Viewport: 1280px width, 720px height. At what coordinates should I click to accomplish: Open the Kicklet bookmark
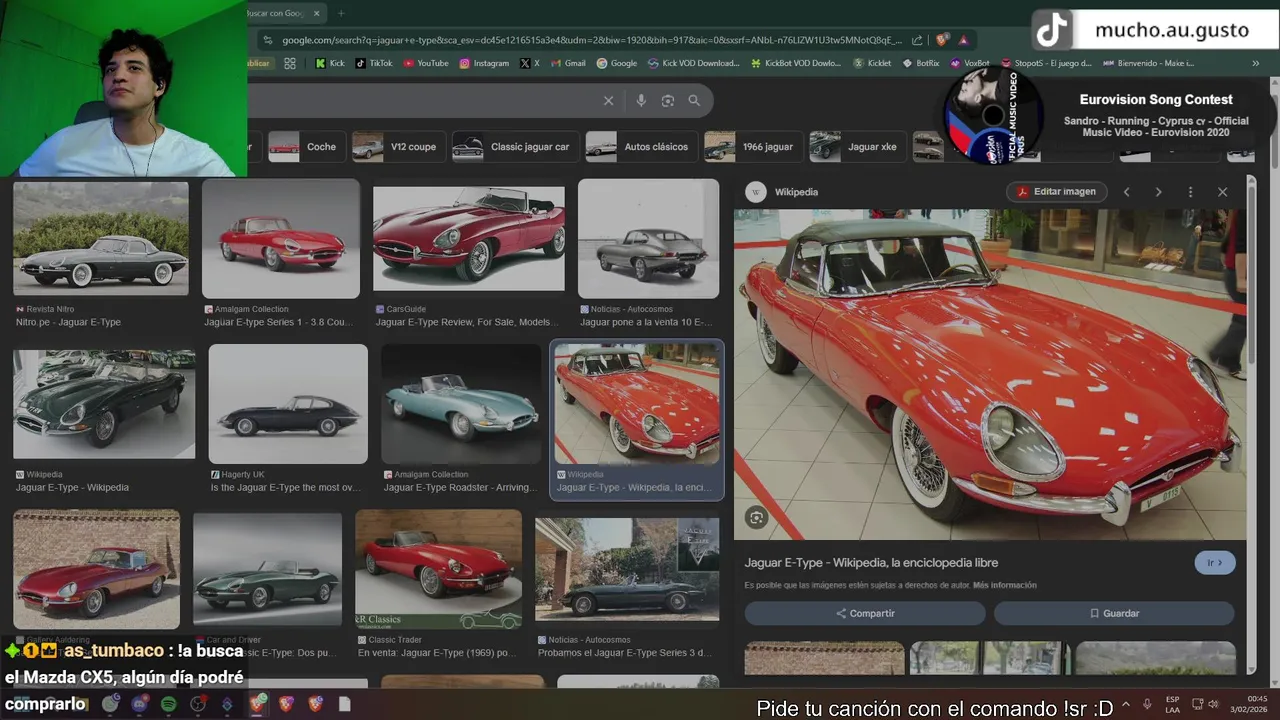872,63
